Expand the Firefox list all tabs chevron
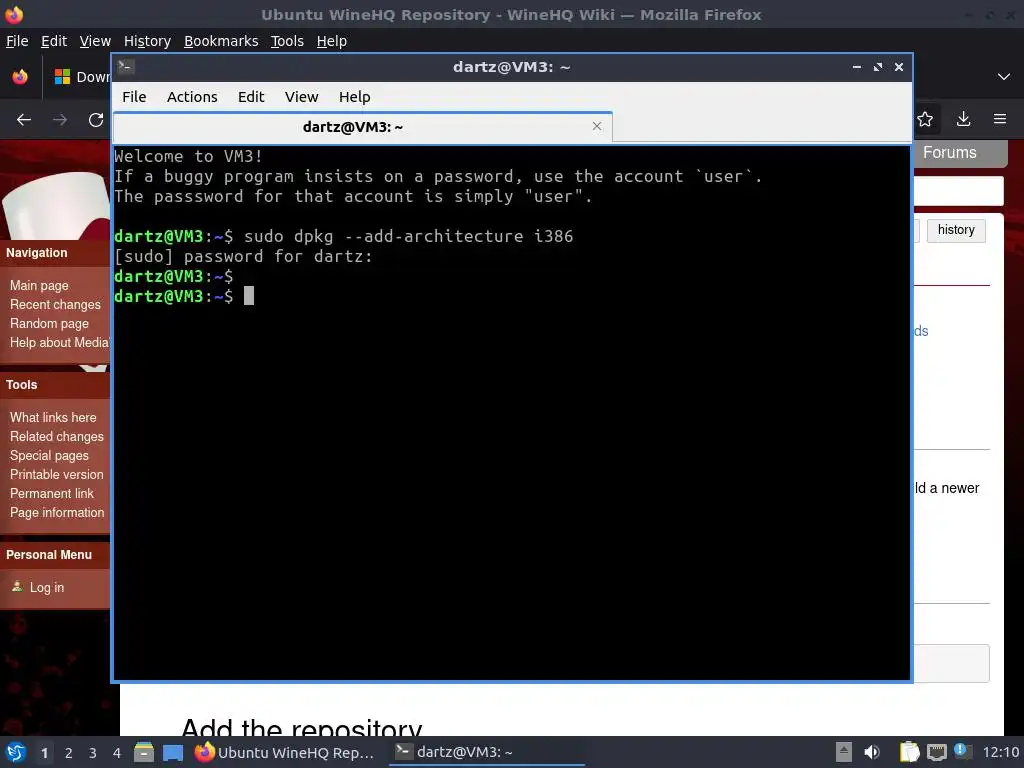Screen dimensions: 1024x768 (x=1004, y=77)
